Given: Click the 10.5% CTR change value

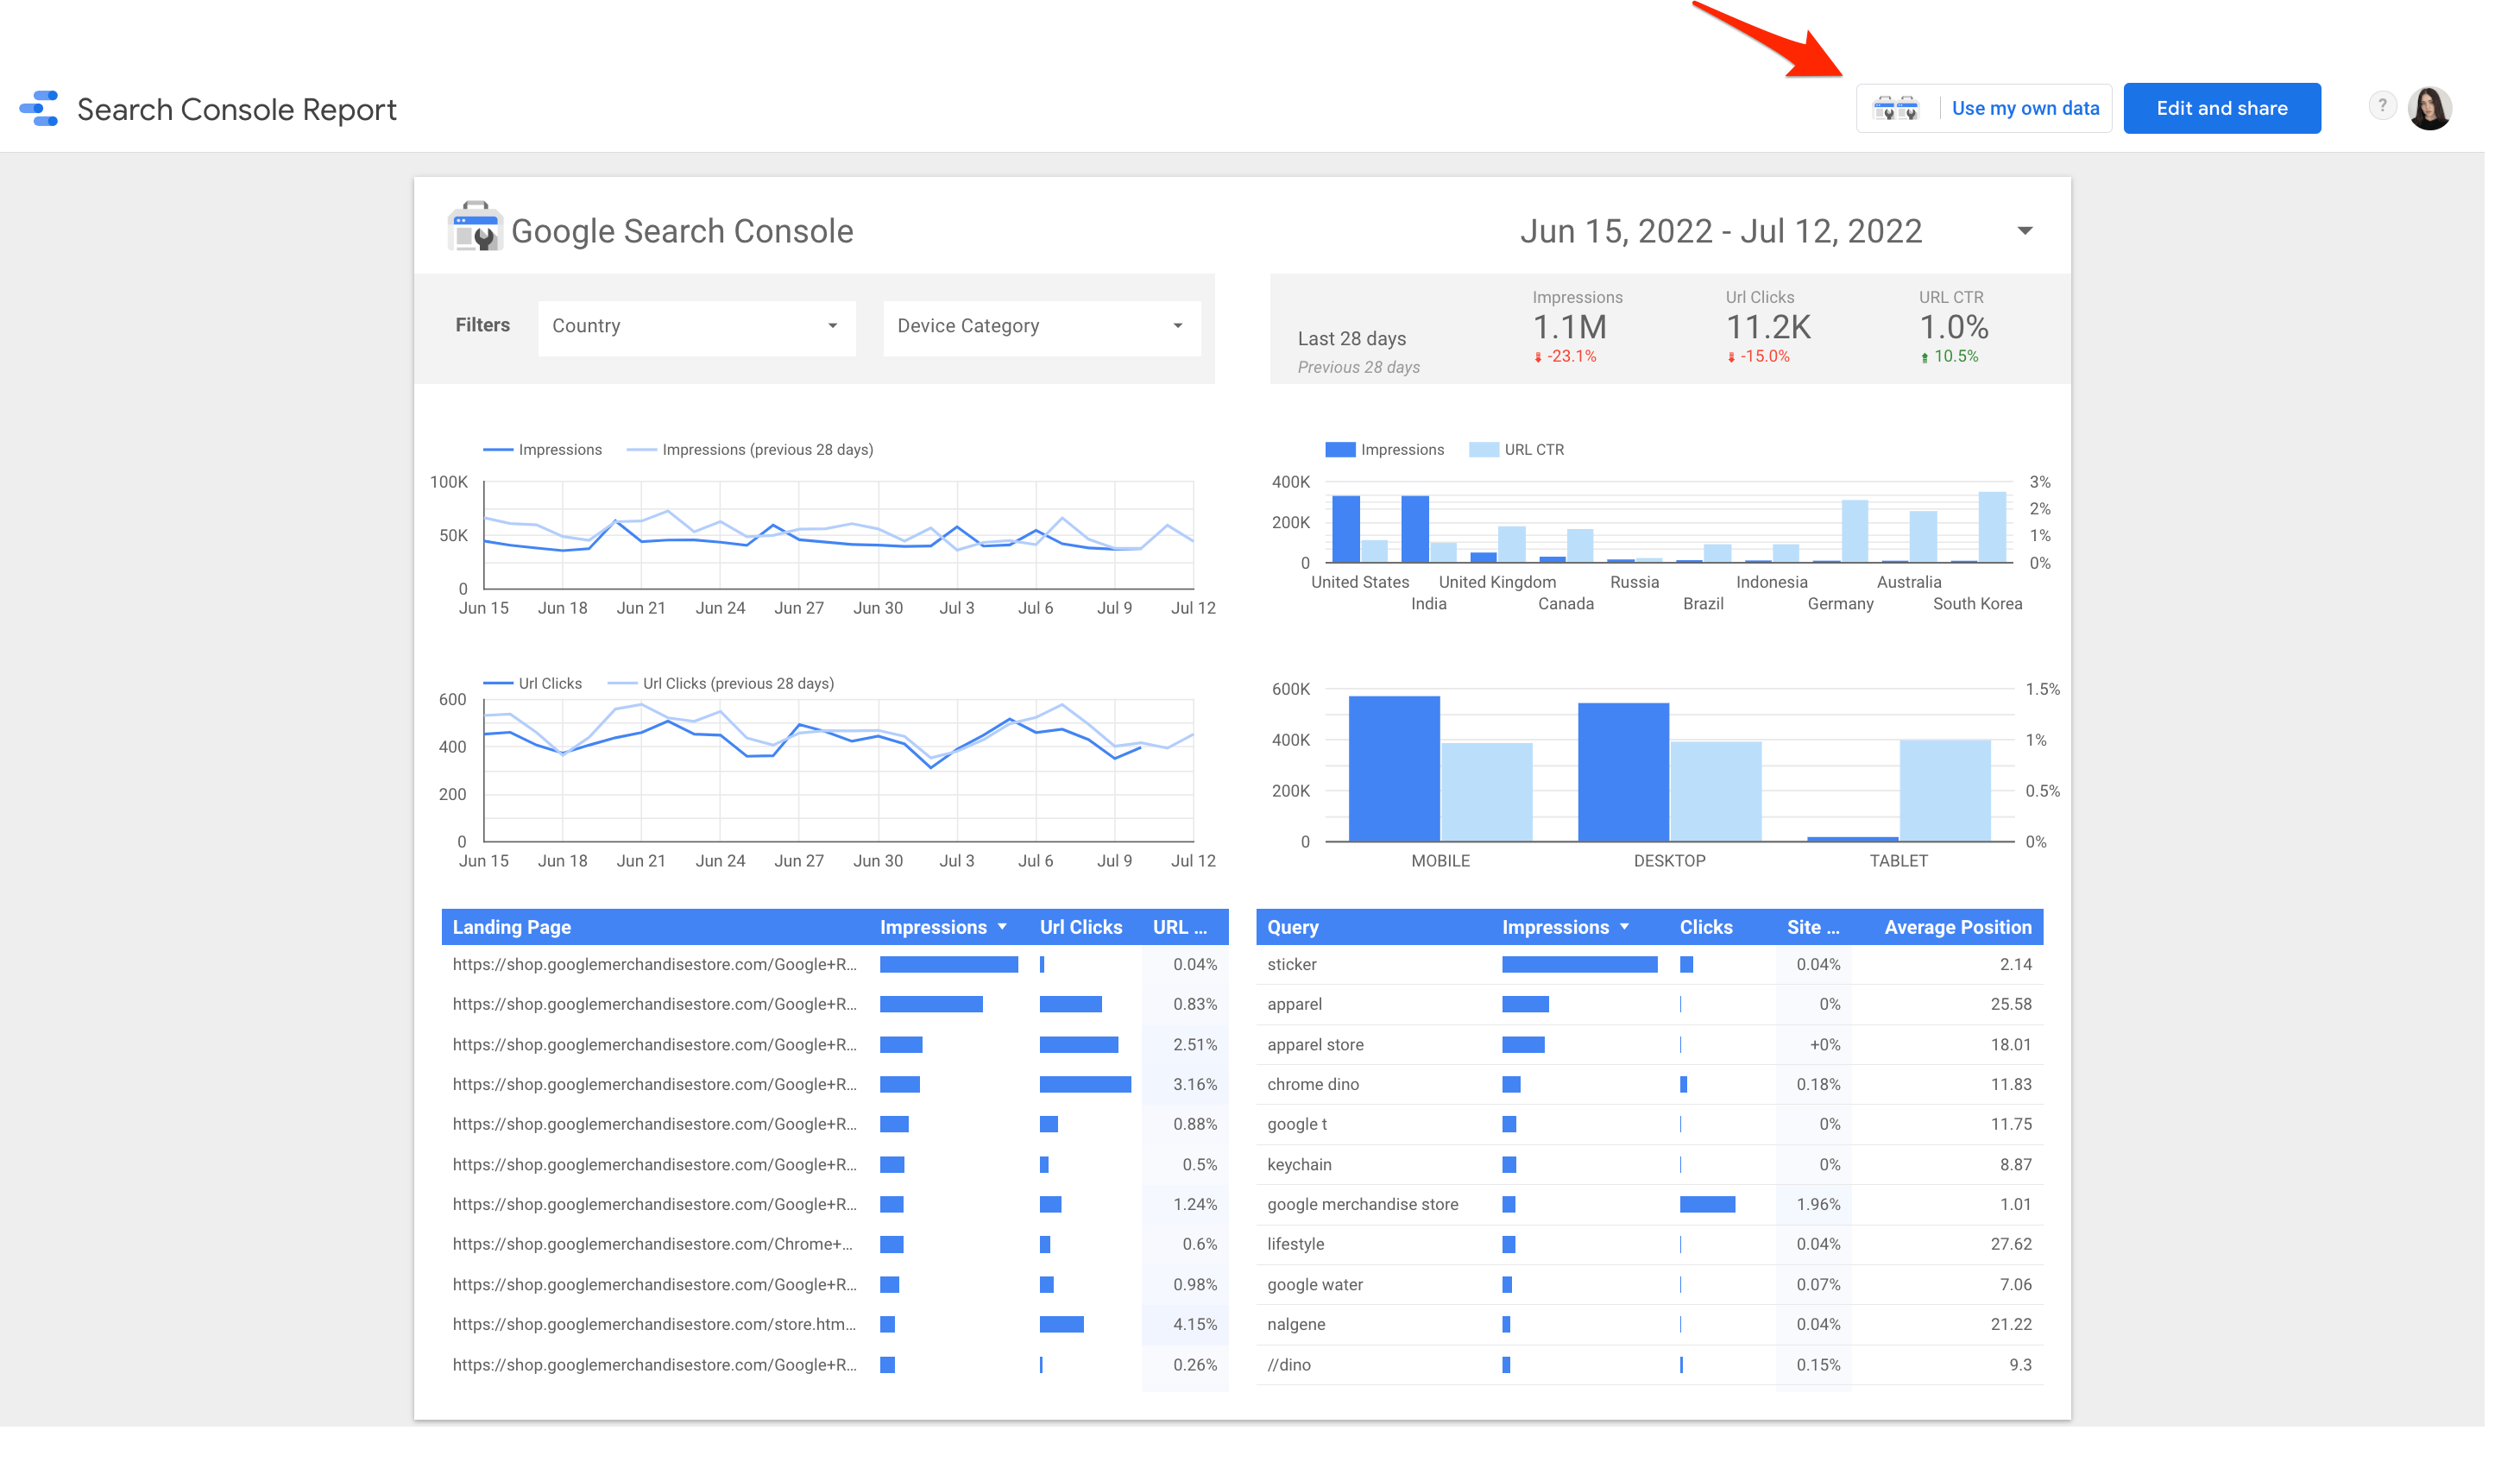Looking at the screenshot, I should pyautogui.click(x=1955, y=357).
